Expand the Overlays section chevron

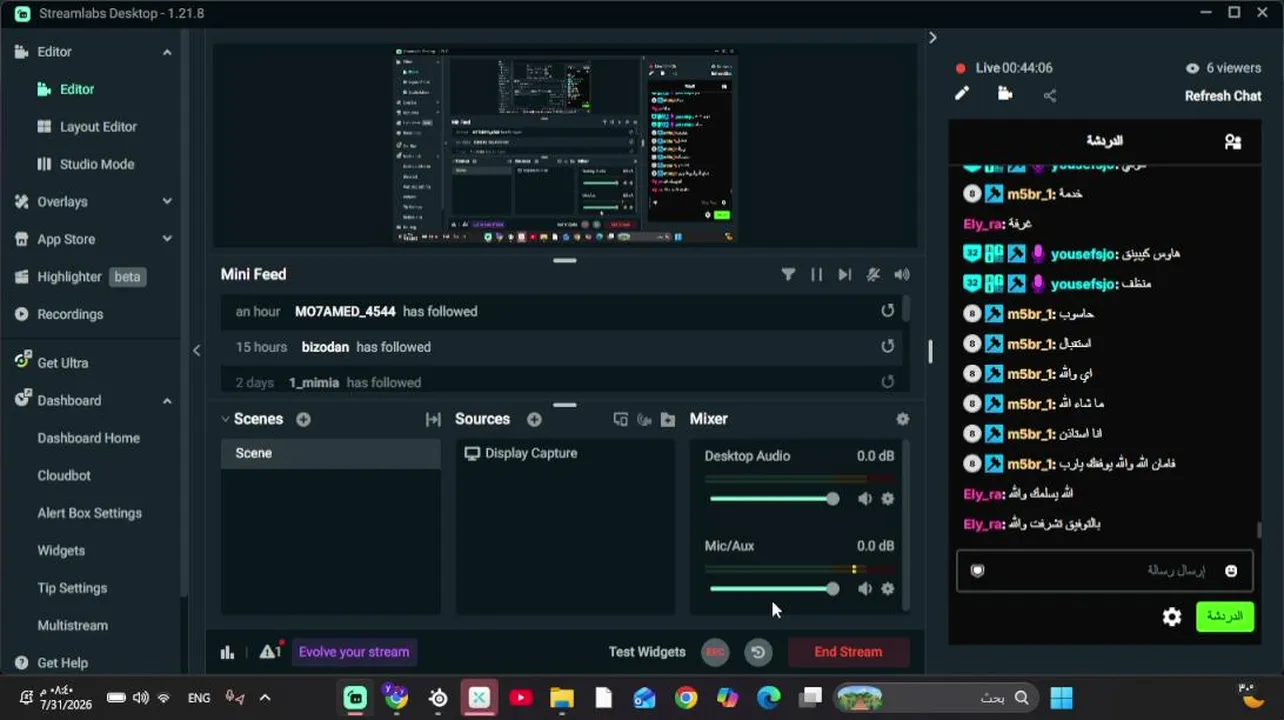click(x=167, y=202)
